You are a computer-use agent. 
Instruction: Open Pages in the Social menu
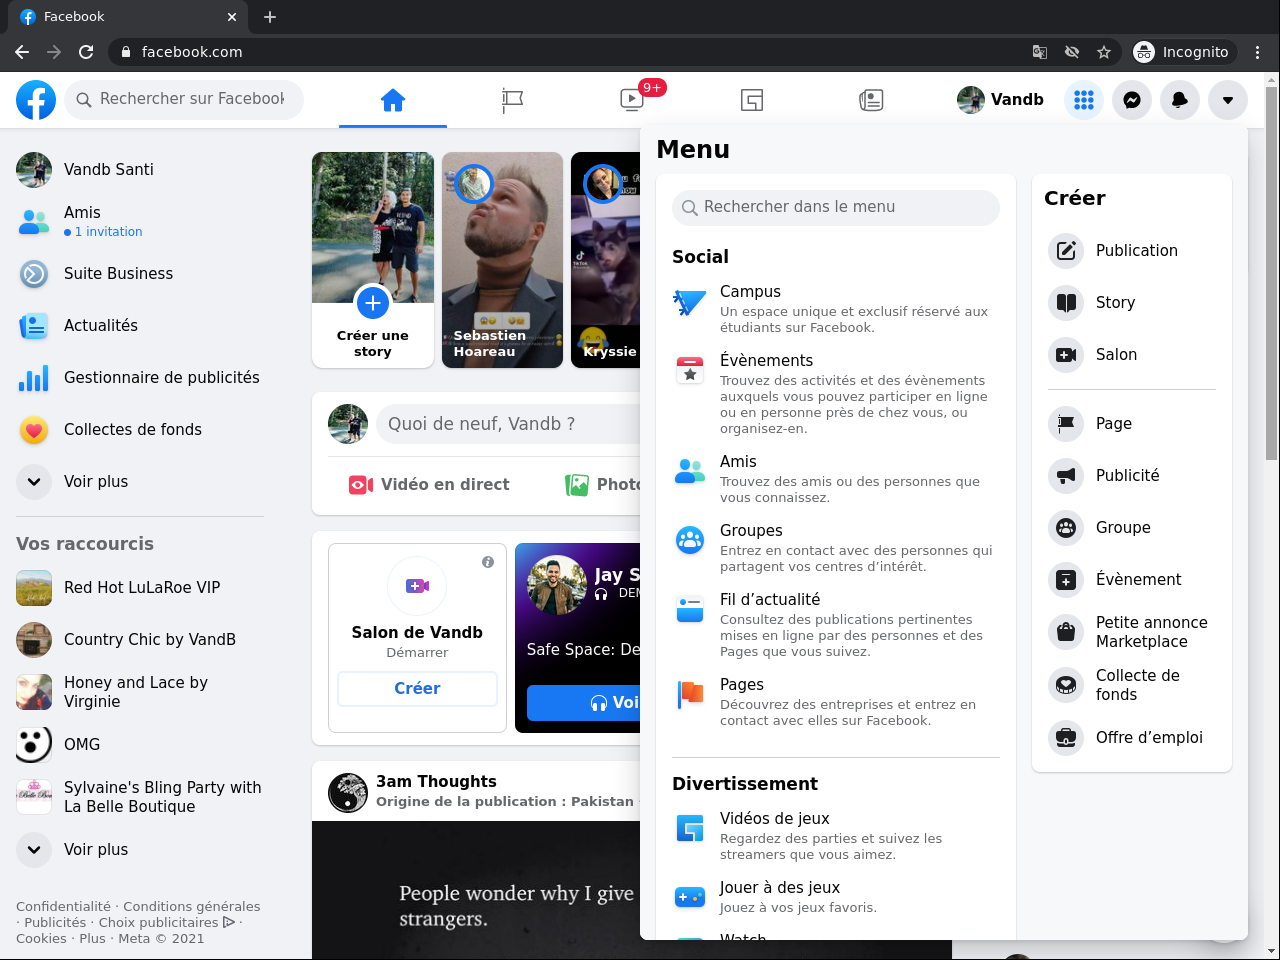pos(836,702)
